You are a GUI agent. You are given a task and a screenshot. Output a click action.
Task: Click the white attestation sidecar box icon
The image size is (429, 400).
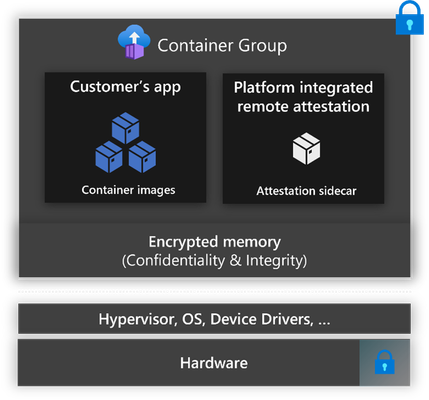pos(306,149)
